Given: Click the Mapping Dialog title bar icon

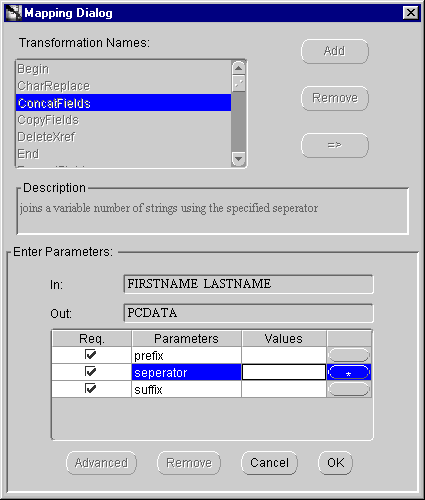Looking at the screenshot, I should (x=14, y=13).
